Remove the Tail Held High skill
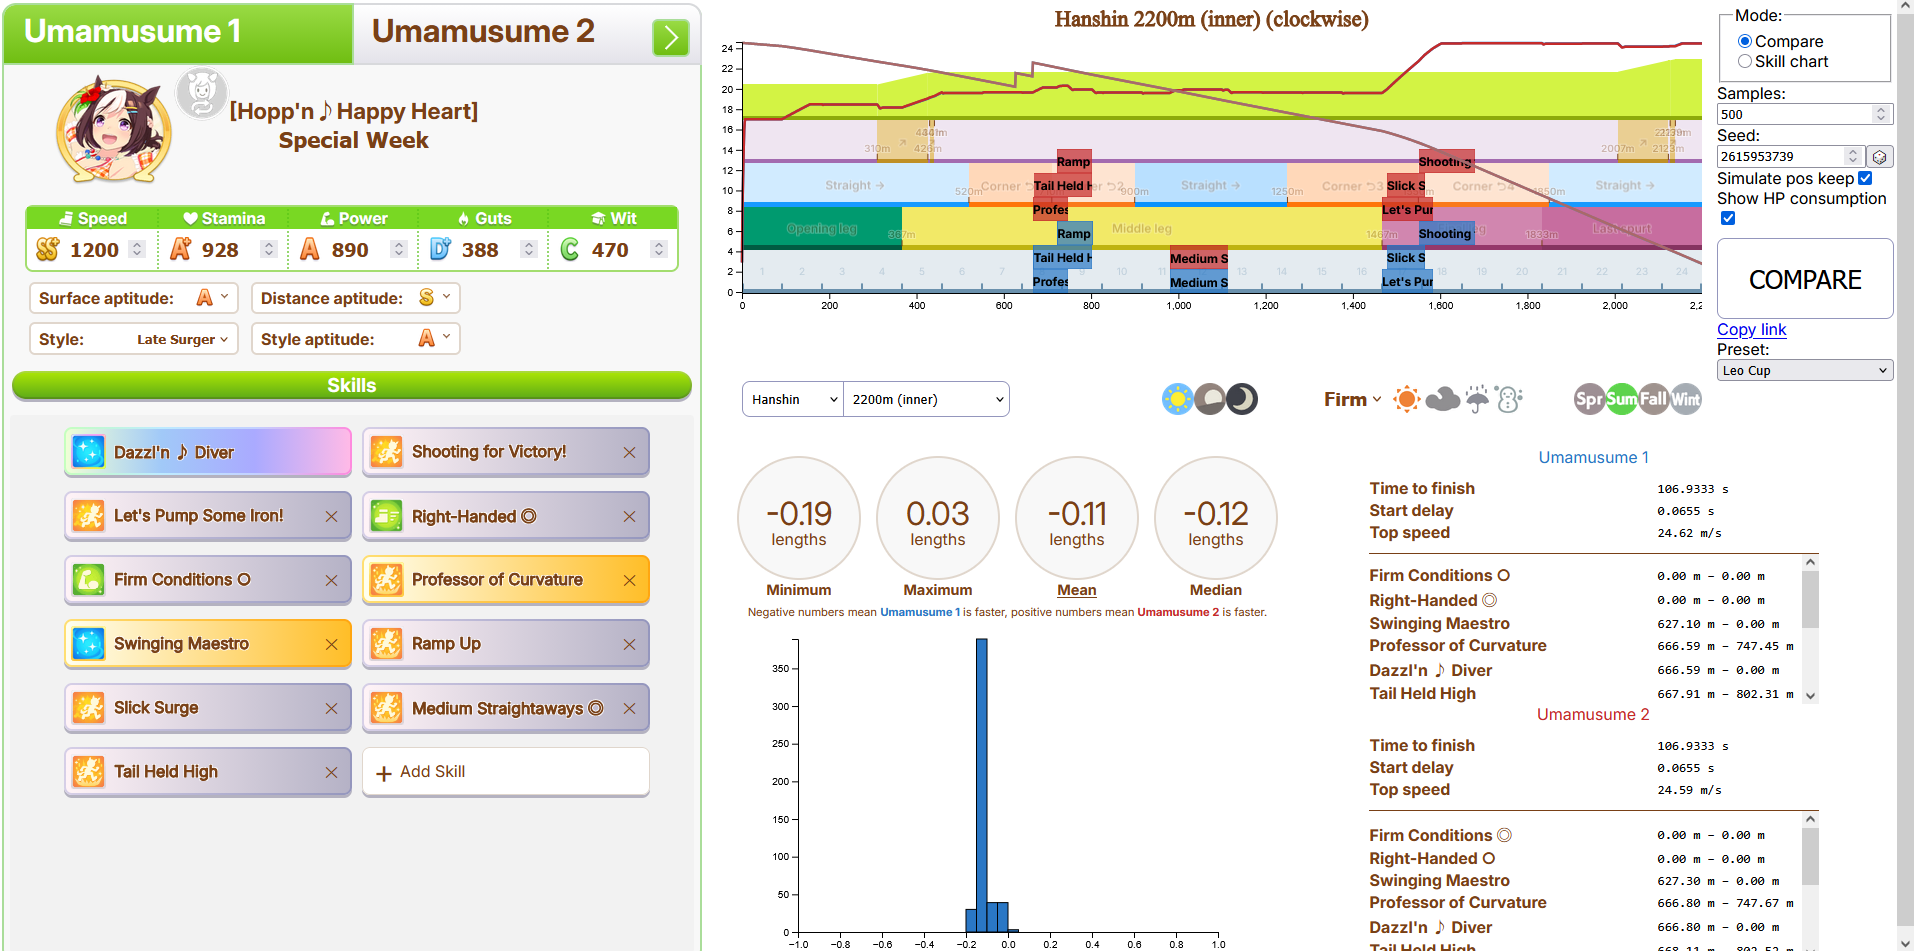The height and width of the screenshot is (951, 1914). [331, 773]
